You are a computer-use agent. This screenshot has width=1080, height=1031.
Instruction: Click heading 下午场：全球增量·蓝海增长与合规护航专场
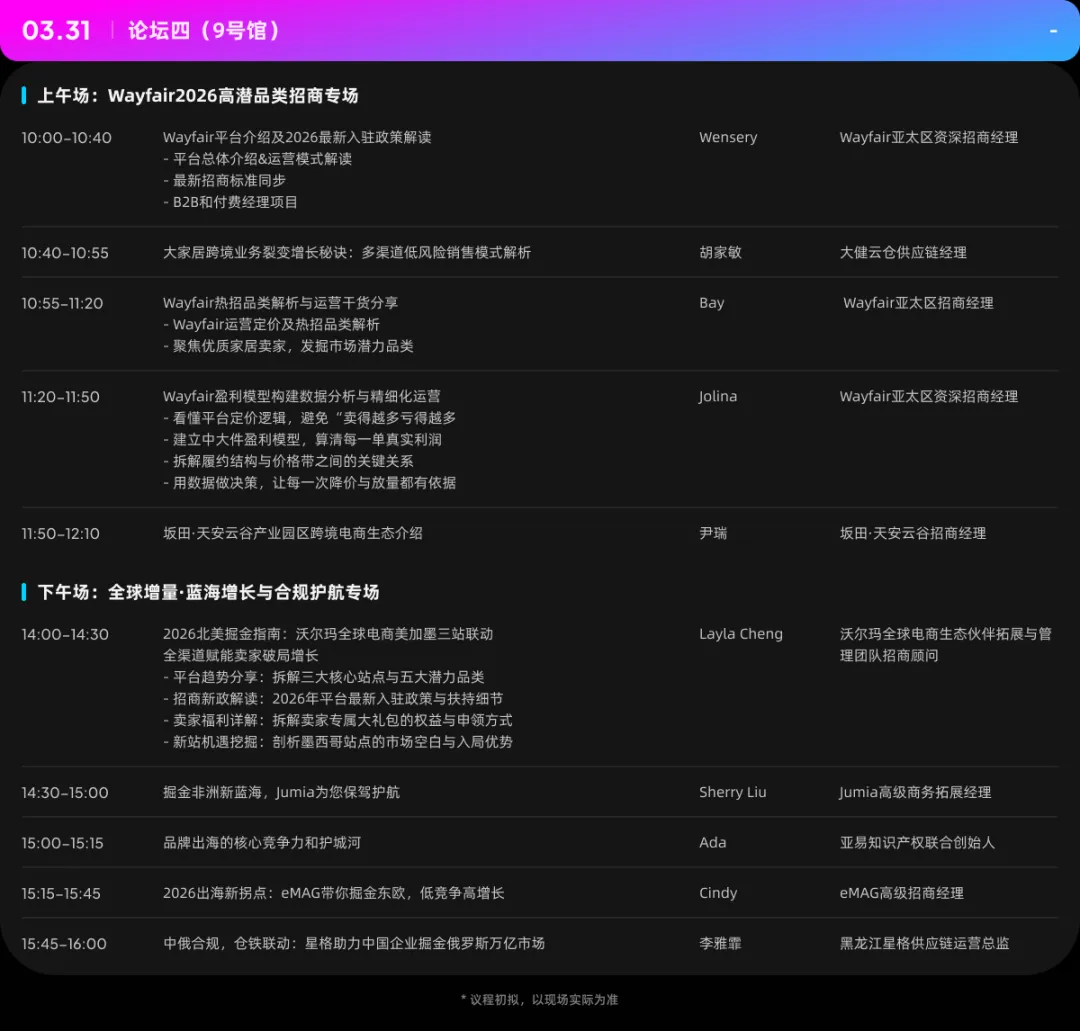click(208, 592)
